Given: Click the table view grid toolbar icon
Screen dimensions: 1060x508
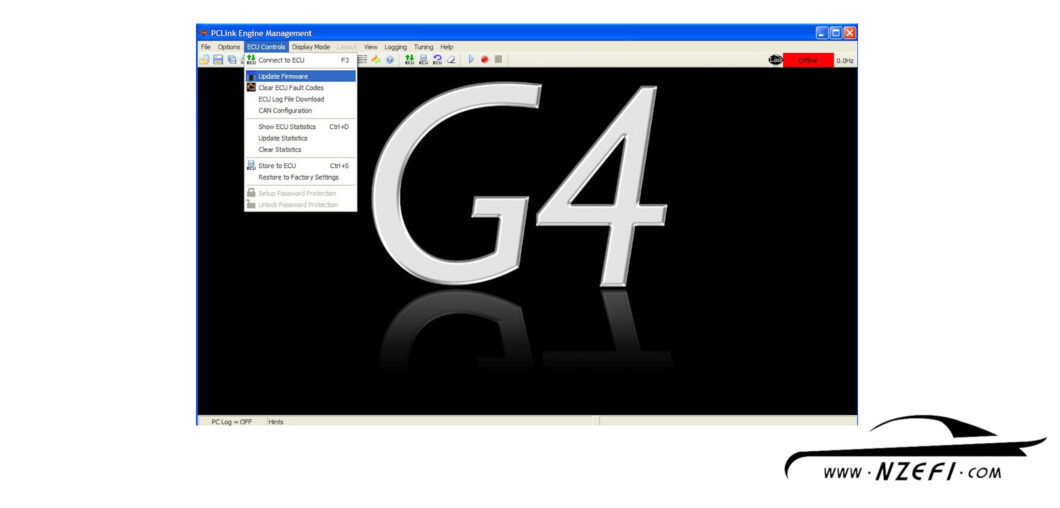Looking at the screenshot, I should (363, 60).
